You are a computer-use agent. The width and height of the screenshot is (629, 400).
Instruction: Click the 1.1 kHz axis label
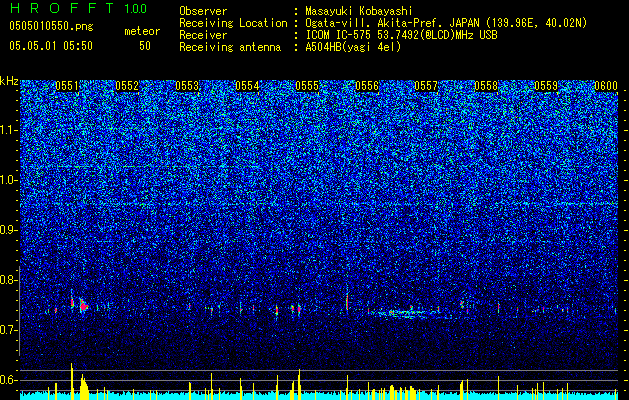coord(9,130)
